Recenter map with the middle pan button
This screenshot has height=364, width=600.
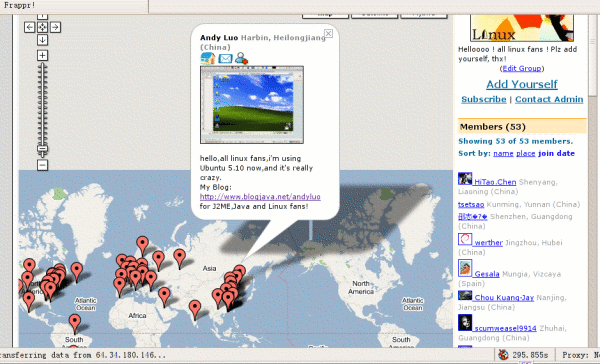42,27
